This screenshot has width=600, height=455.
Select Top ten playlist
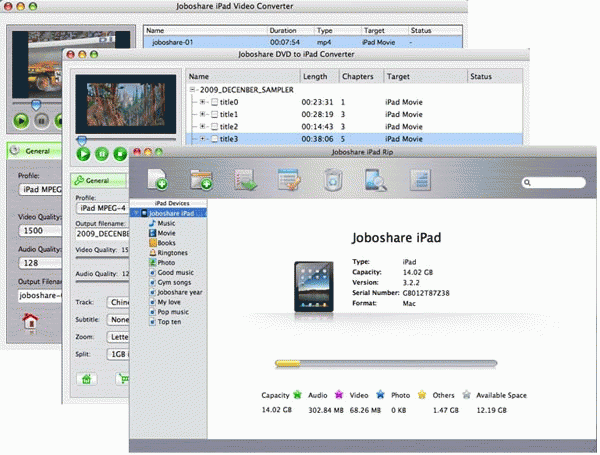169,322
